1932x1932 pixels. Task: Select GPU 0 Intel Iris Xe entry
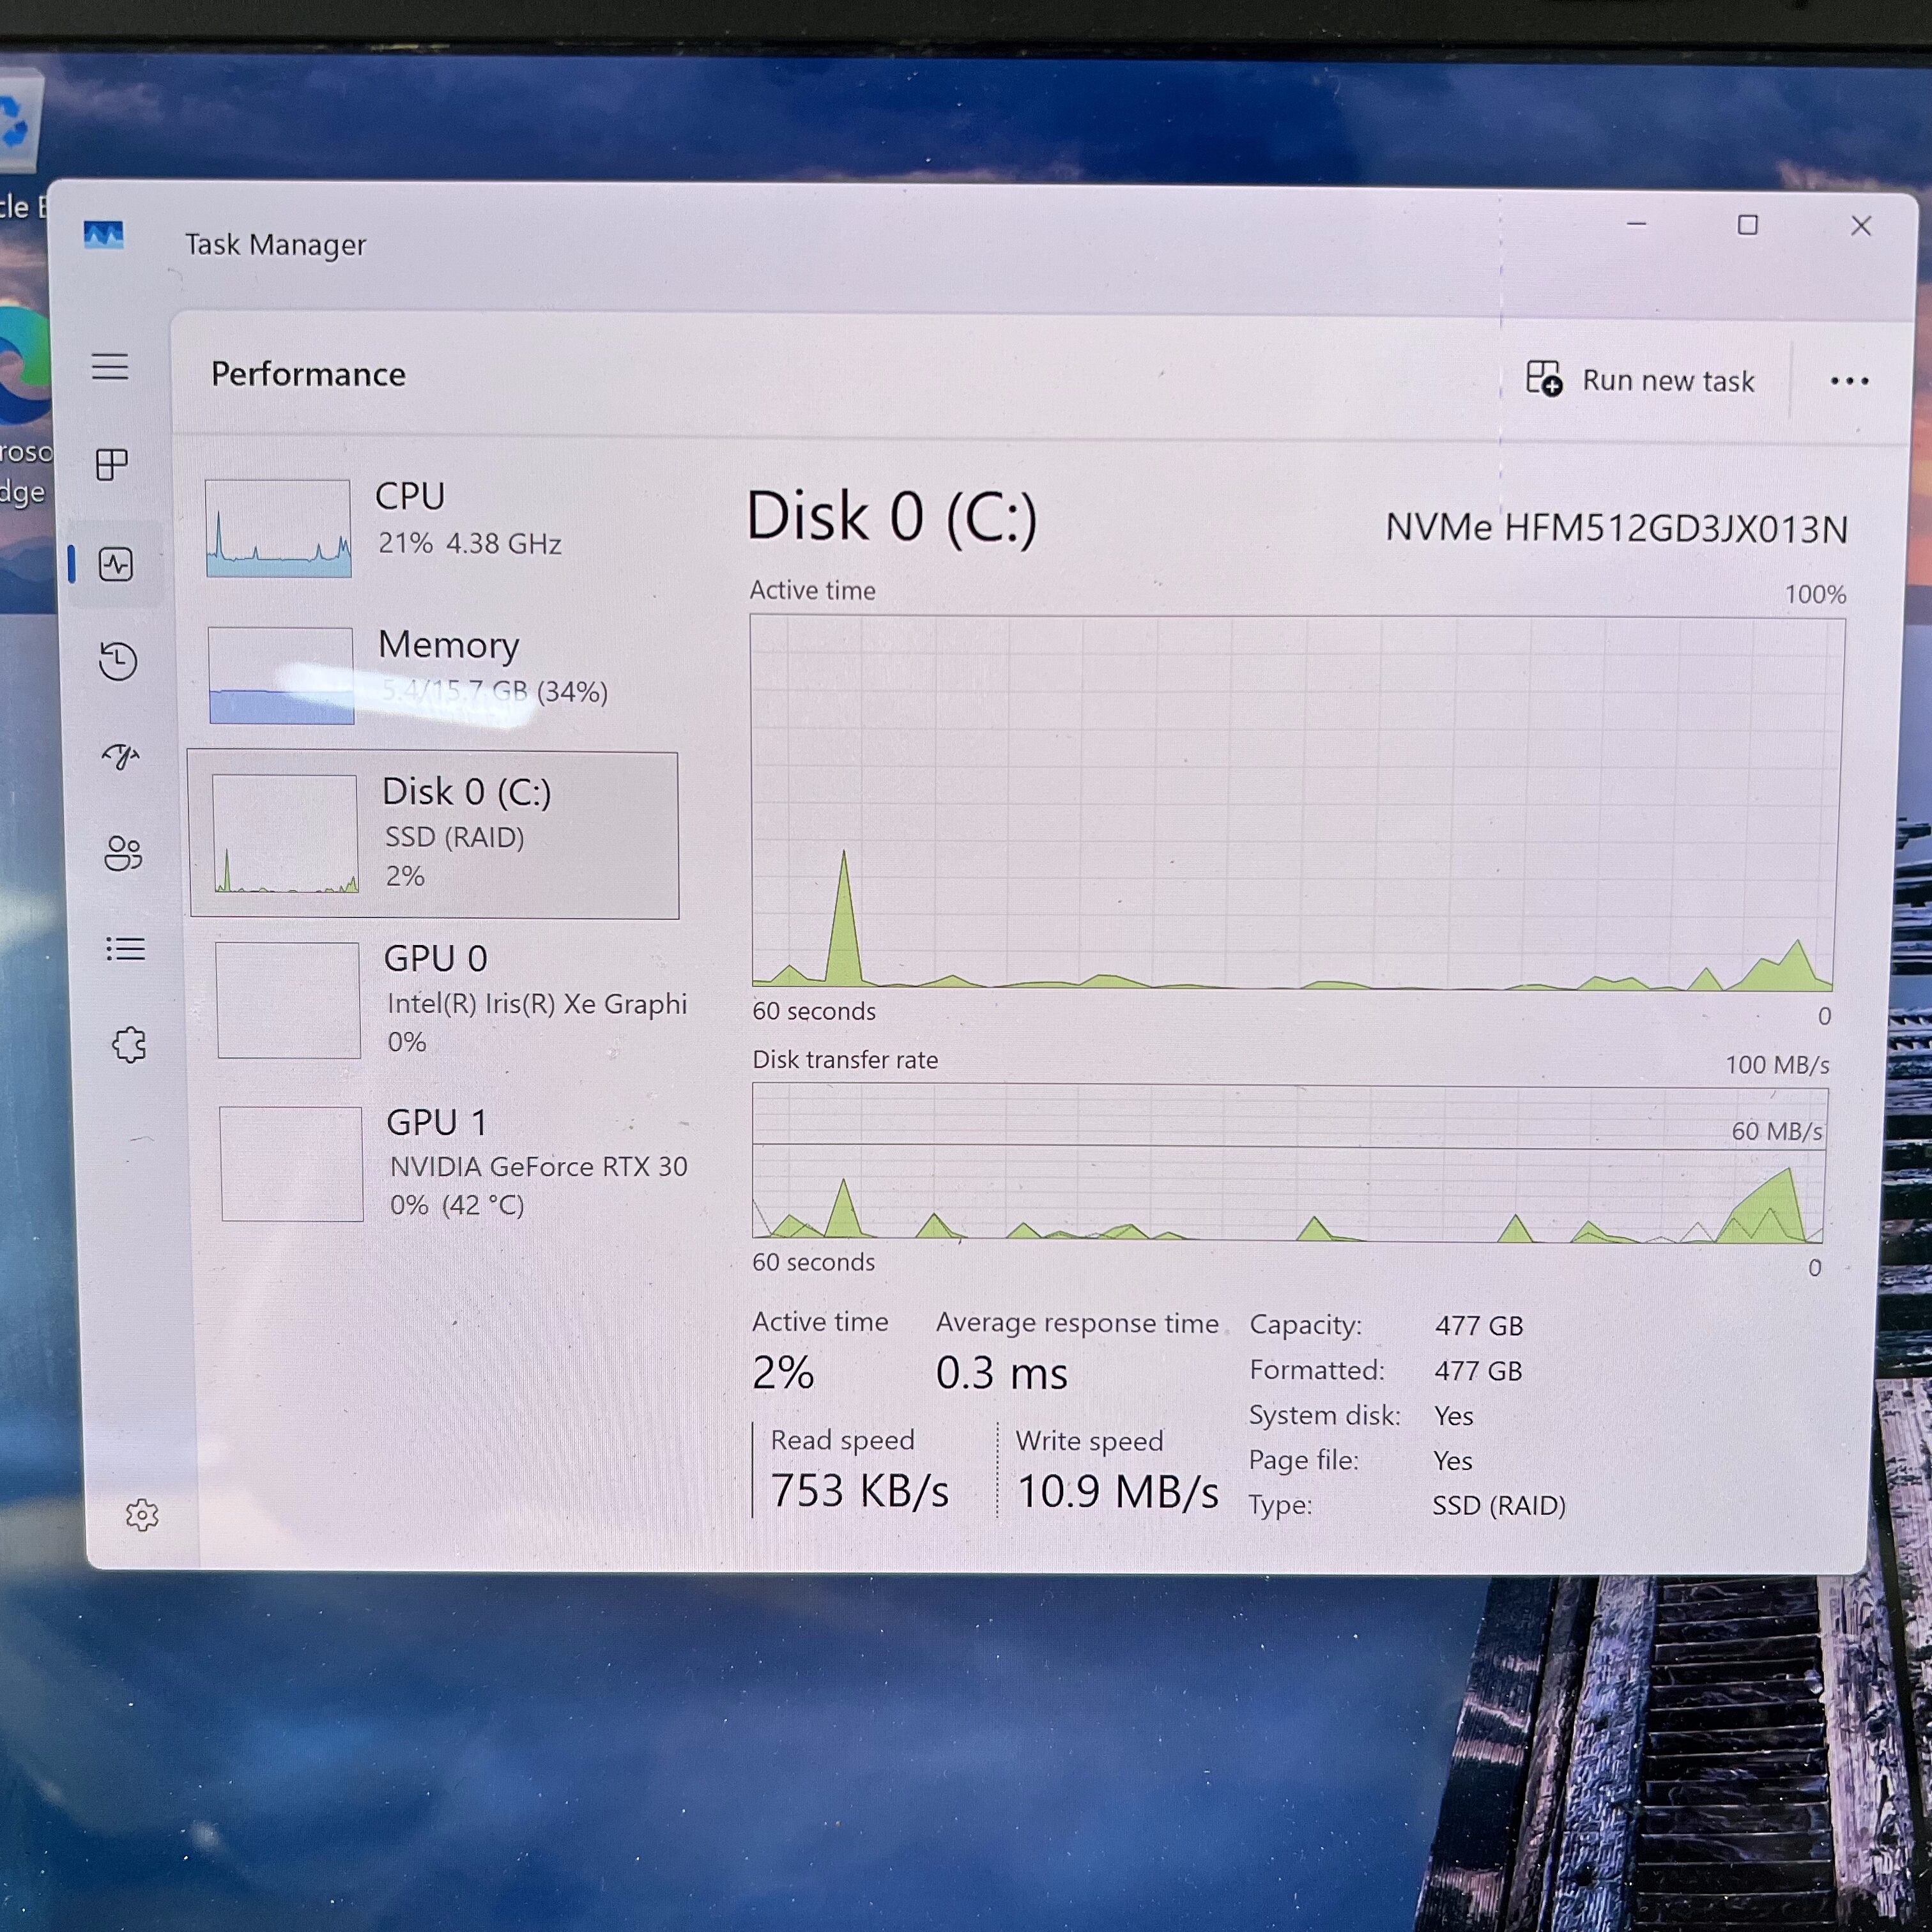pyautogui.click(x=450, y=999)
